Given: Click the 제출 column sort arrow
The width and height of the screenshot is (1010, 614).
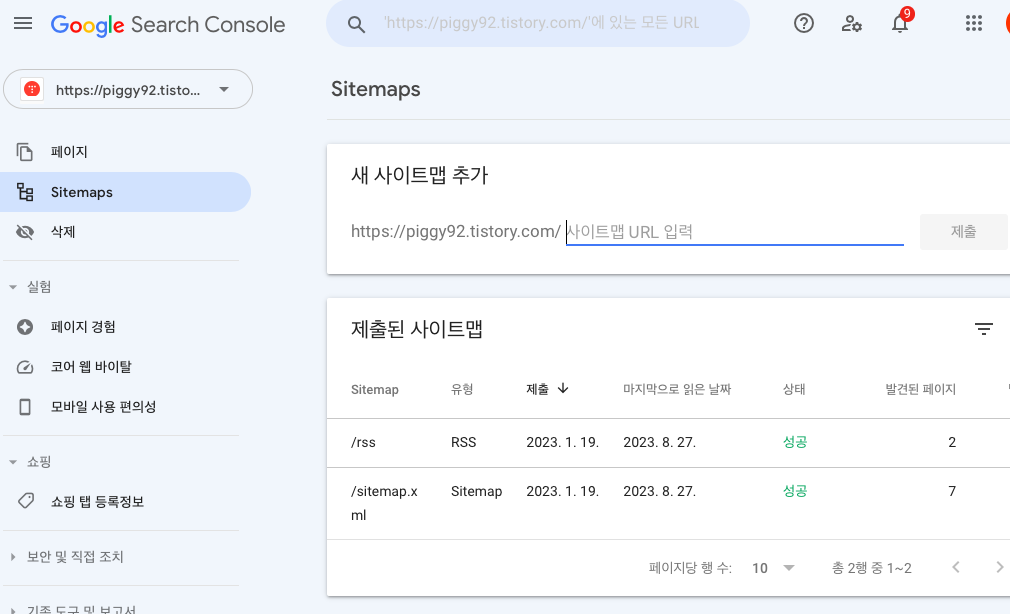Looking at the screenshot, I should pos(563,389).
